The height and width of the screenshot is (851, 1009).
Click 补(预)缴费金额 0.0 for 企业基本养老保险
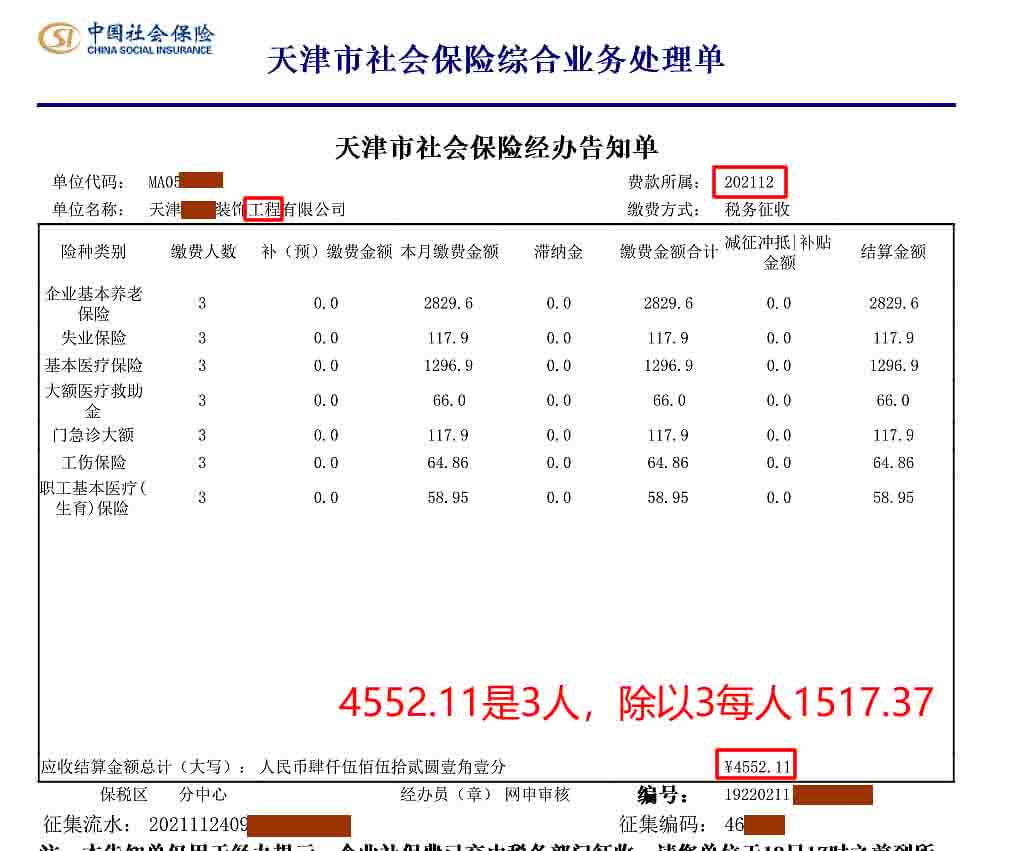click(326, 303)
